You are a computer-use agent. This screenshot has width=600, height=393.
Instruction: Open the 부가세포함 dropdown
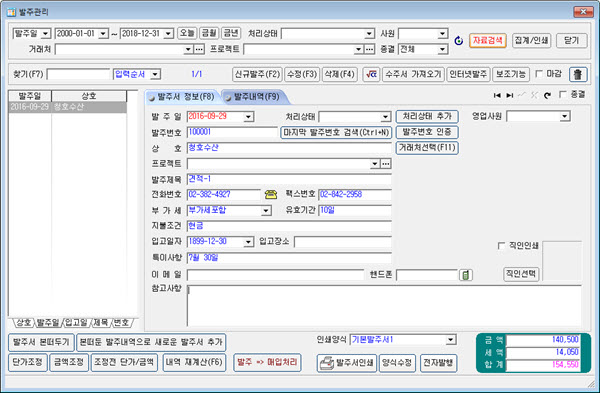click(266, 210)
